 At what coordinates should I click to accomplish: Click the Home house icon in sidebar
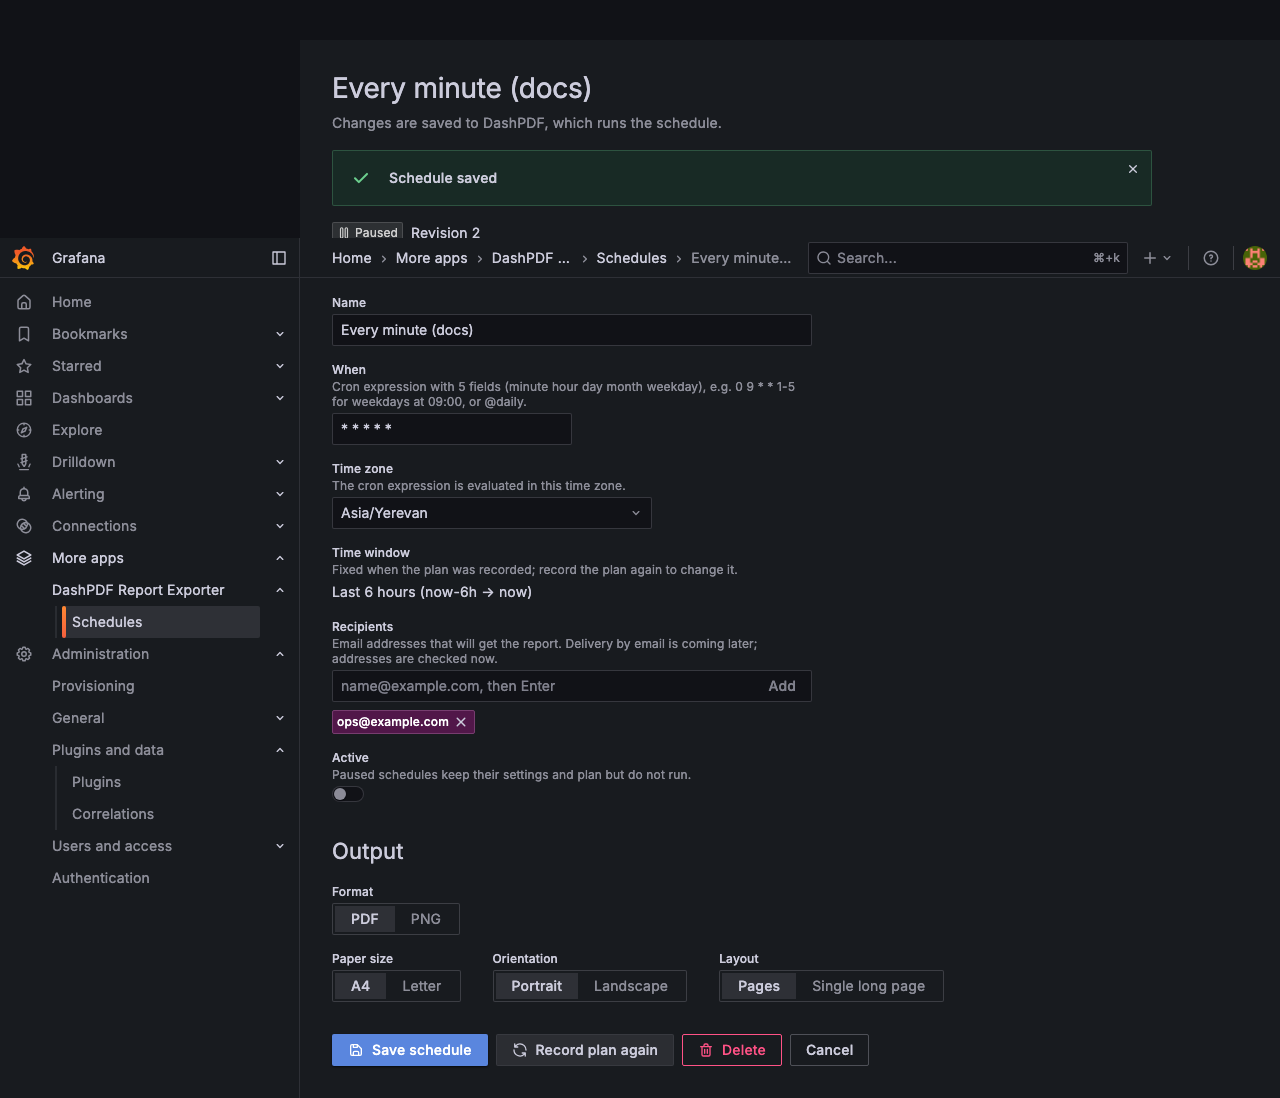(24, 302)
